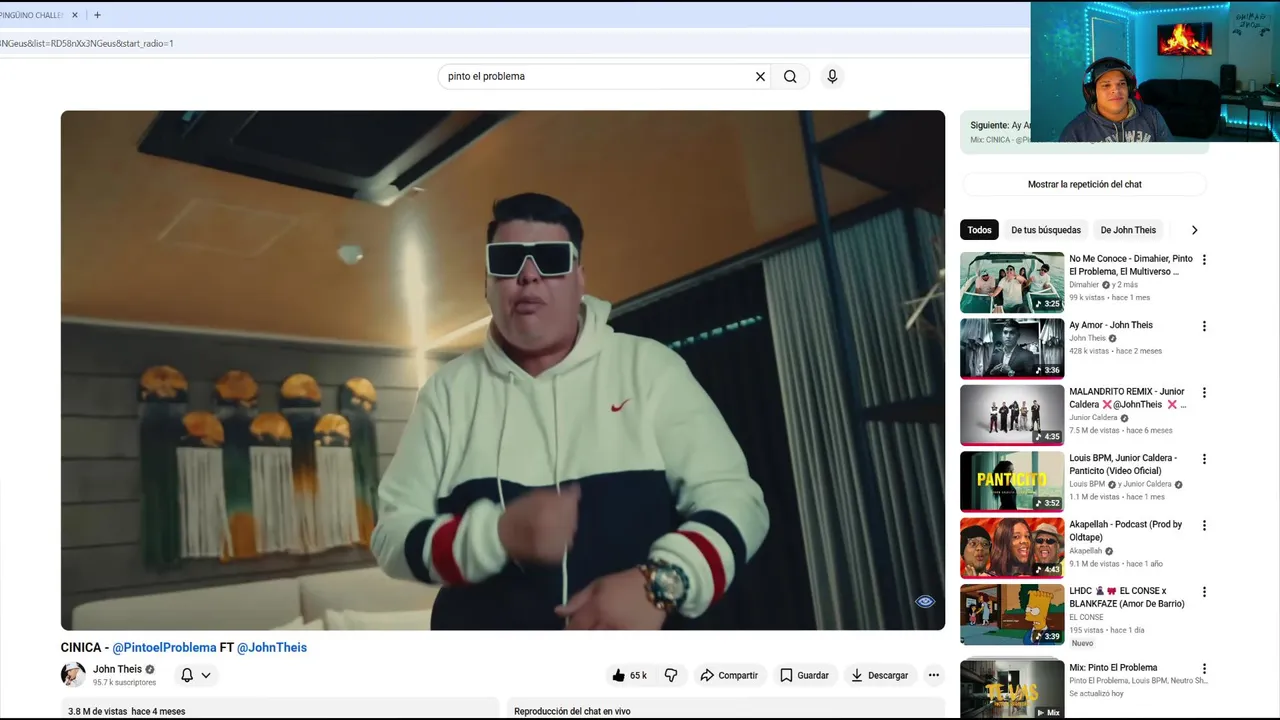Click 'Reproducción del chat en vivo' panel
The image size is (1280, 720).
click(x=572, y=711)
